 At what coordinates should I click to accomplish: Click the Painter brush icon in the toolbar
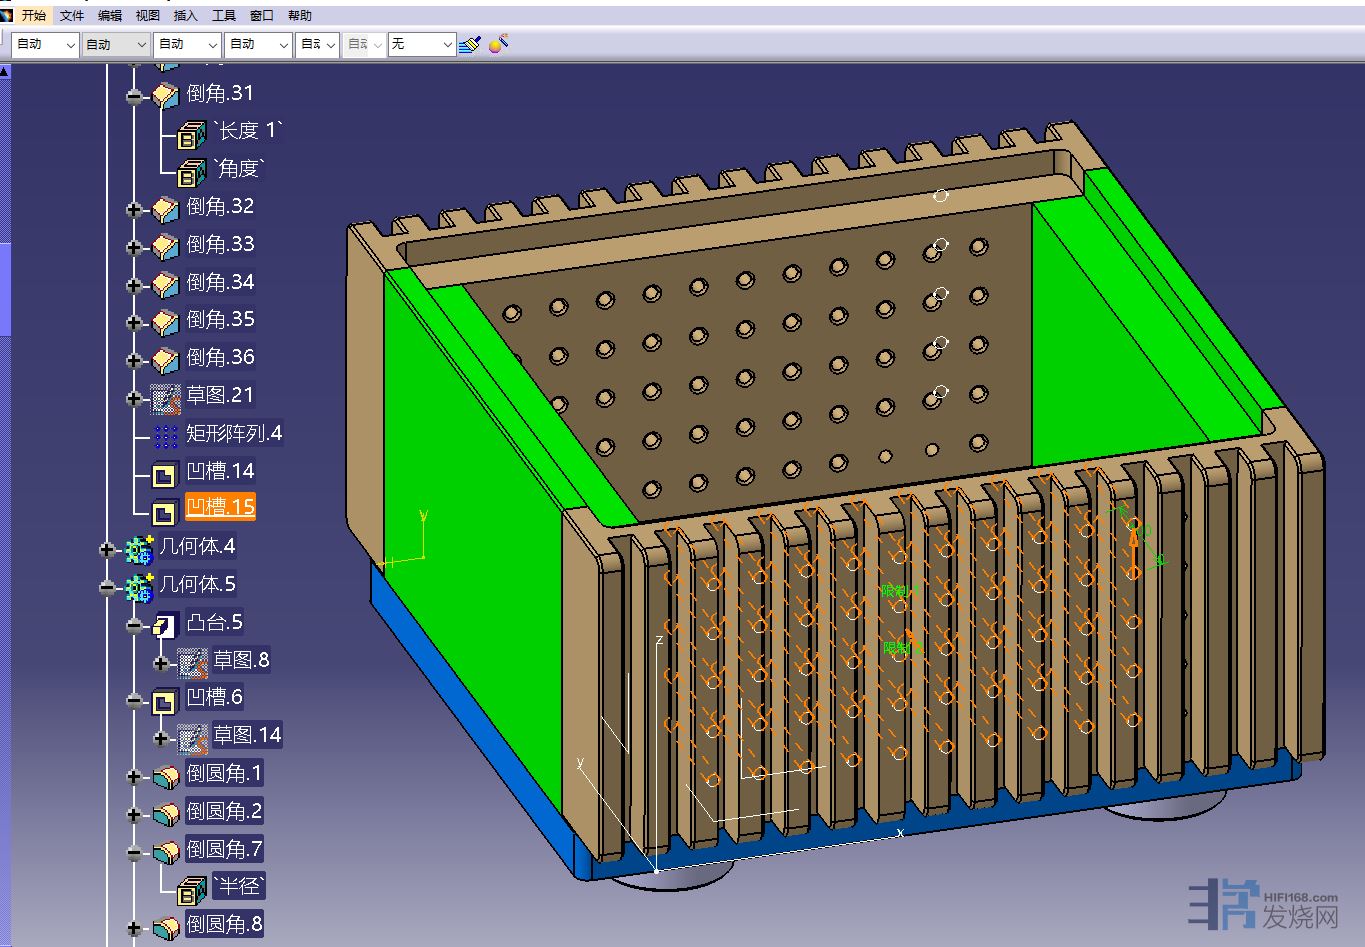pyautogui.click(x=470, y=44)
